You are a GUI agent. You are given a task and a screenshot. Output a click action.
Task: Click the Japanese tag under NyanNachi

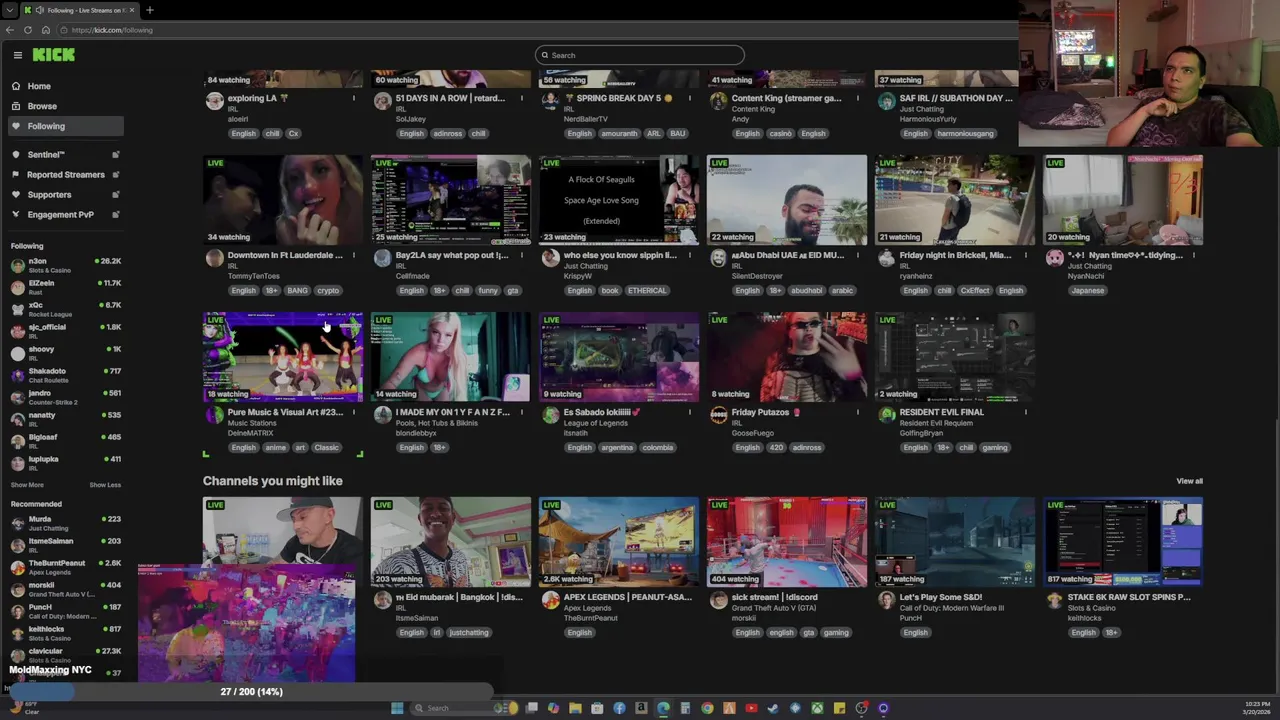point(1087,291)
